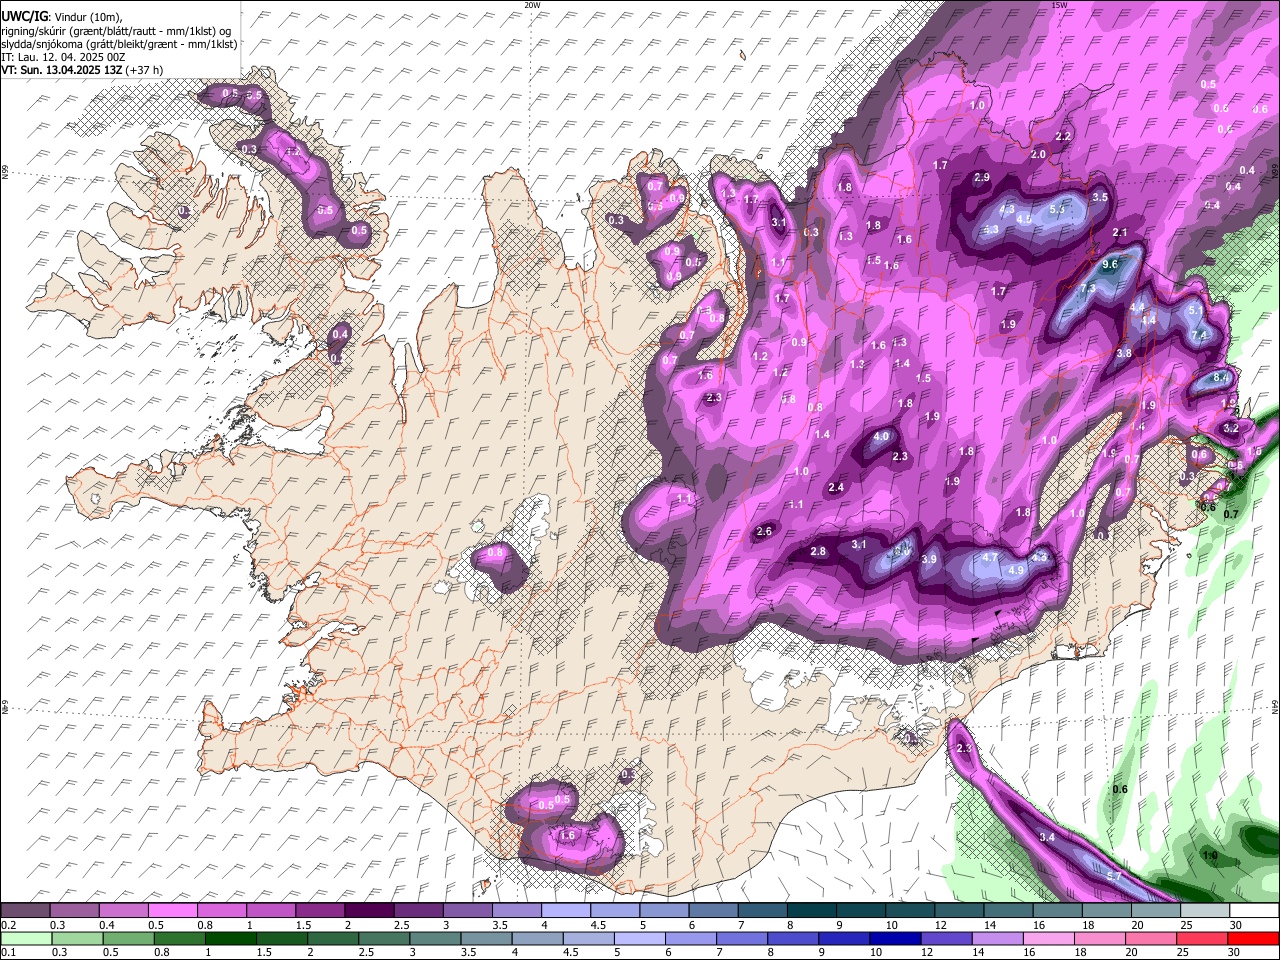Click the 4.0 value in the central highlands

pos(881,437)
